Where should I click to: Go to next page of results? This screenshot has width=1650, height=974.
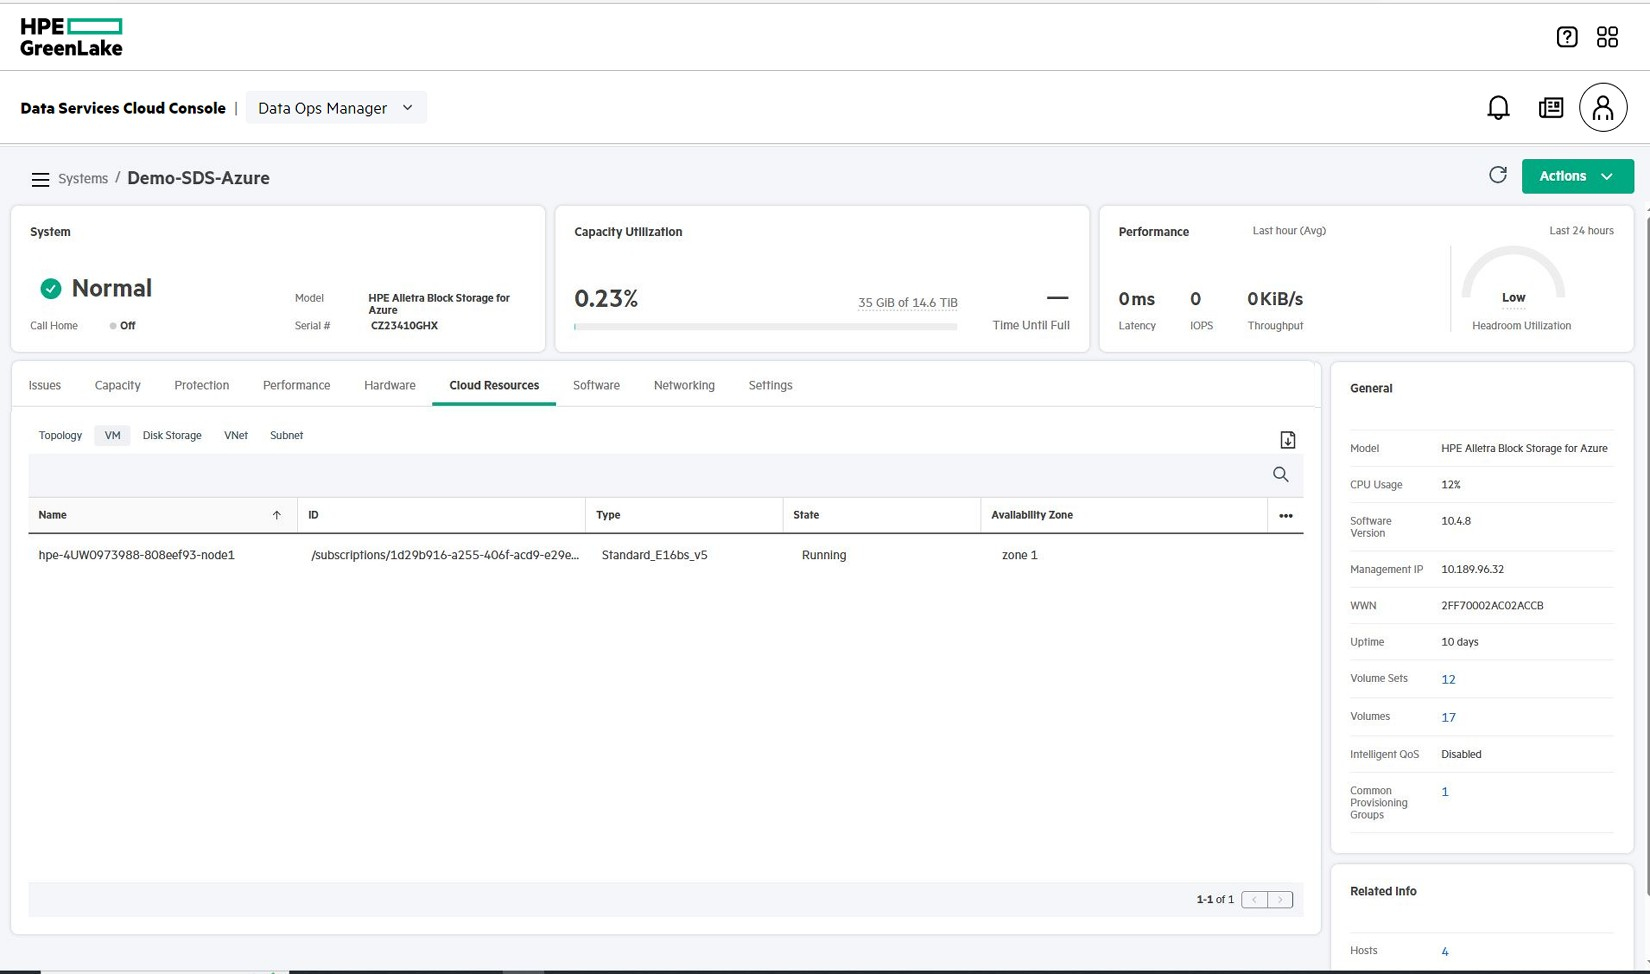(x=1280, y=899)
